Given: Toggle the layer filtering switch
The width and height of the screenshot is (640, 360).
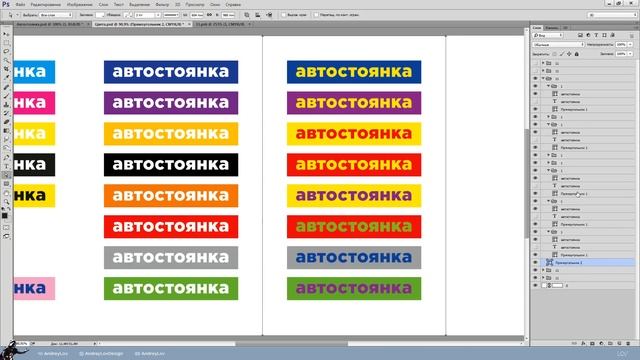Looking at the screenshot, I should [631, 36].
